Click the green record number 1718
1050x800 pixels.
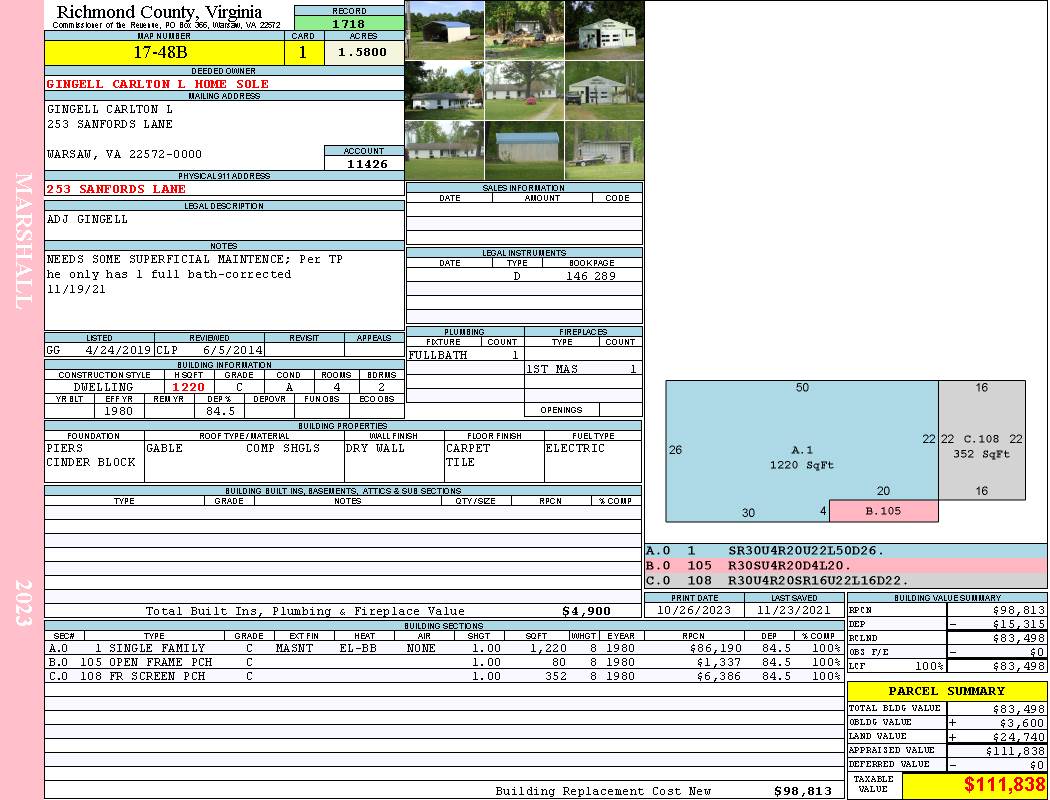[349, 22]
